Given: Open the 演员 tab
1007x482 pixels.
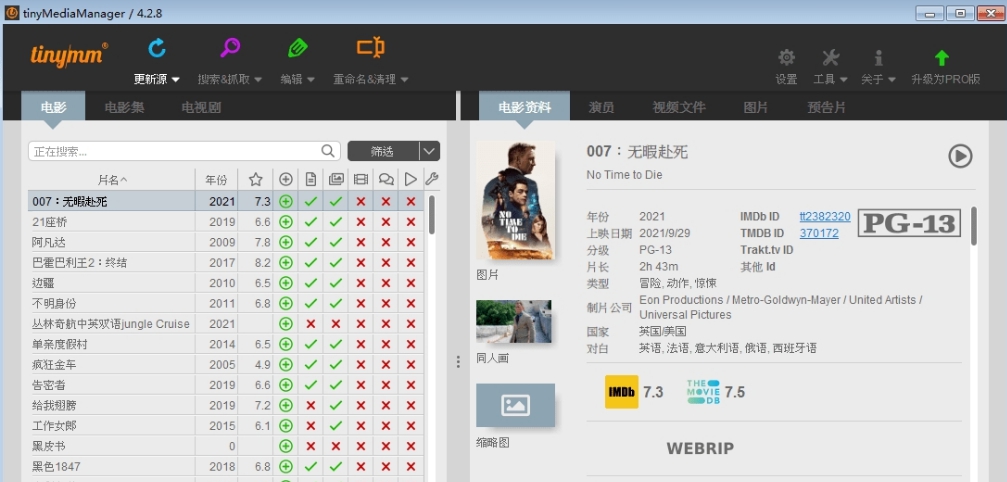Looking at the screenshot, I should pyautogui.click(x=601, y=107).
